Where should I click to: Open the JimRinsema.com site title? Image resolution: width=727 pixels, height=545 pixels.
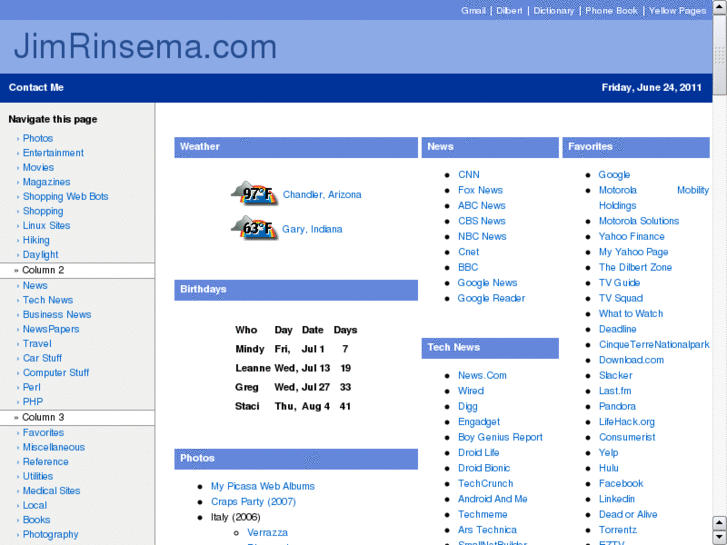[145, 46]
